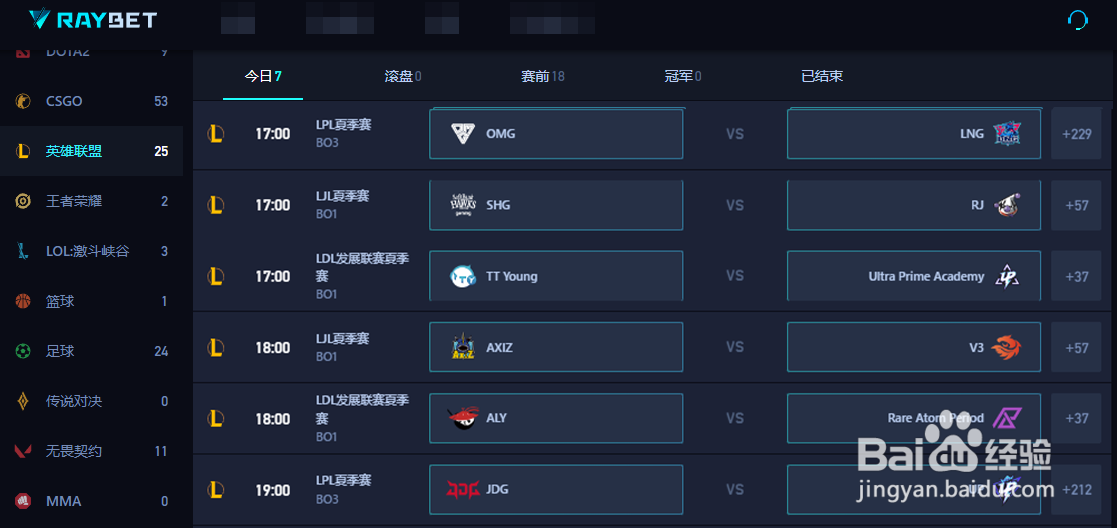Select the Ultra Prime Academy team button
1117x528 pixels.
pyautogui.click(x=913, y=276)
